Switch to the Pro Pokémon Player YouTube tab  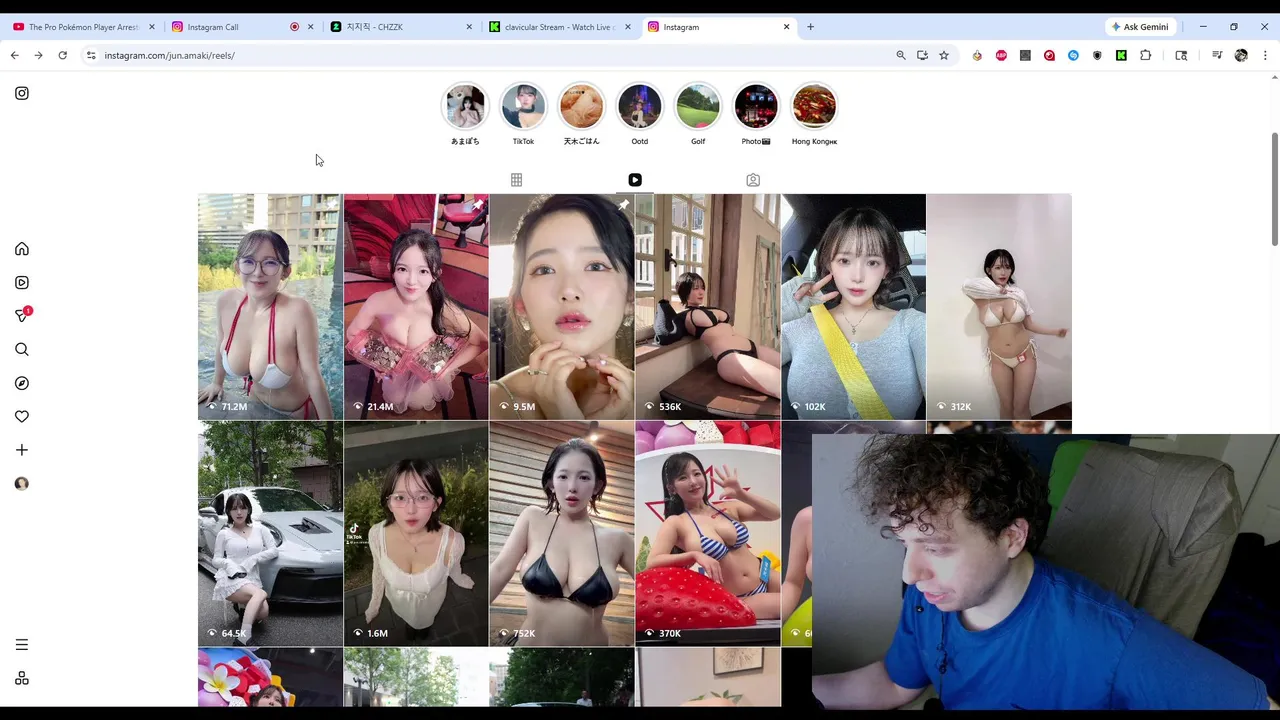[84, 27]
